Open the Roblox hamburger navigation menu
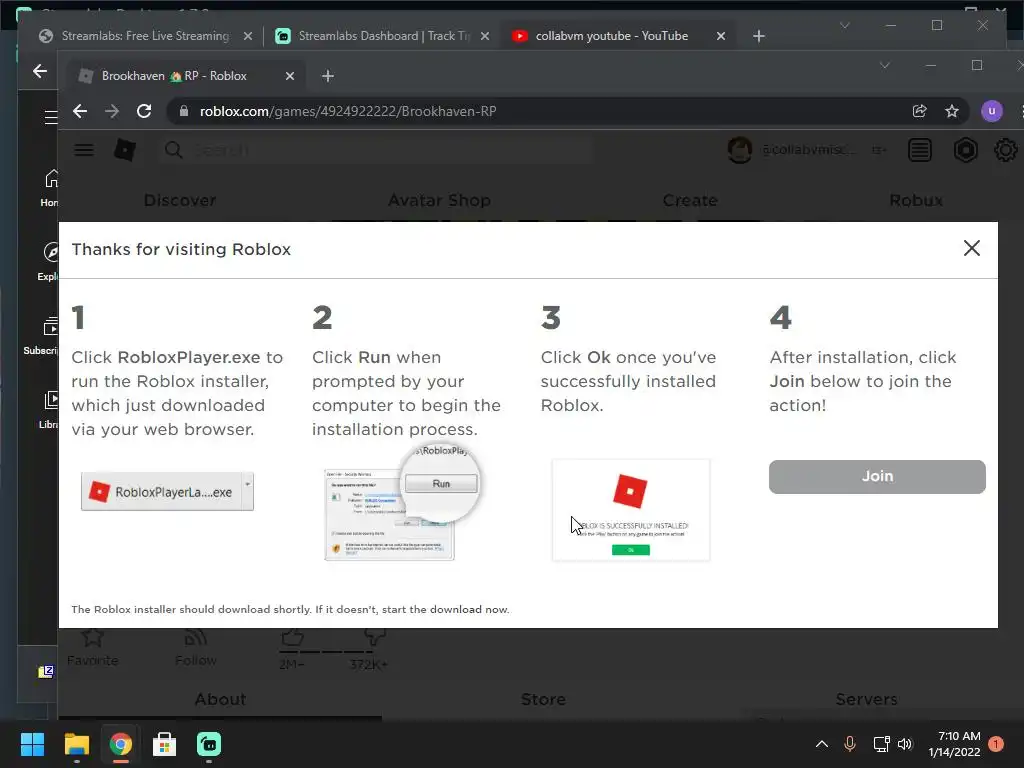This screenshot has height=768, width=1024. pyautogui.click(x=84, y=150)
